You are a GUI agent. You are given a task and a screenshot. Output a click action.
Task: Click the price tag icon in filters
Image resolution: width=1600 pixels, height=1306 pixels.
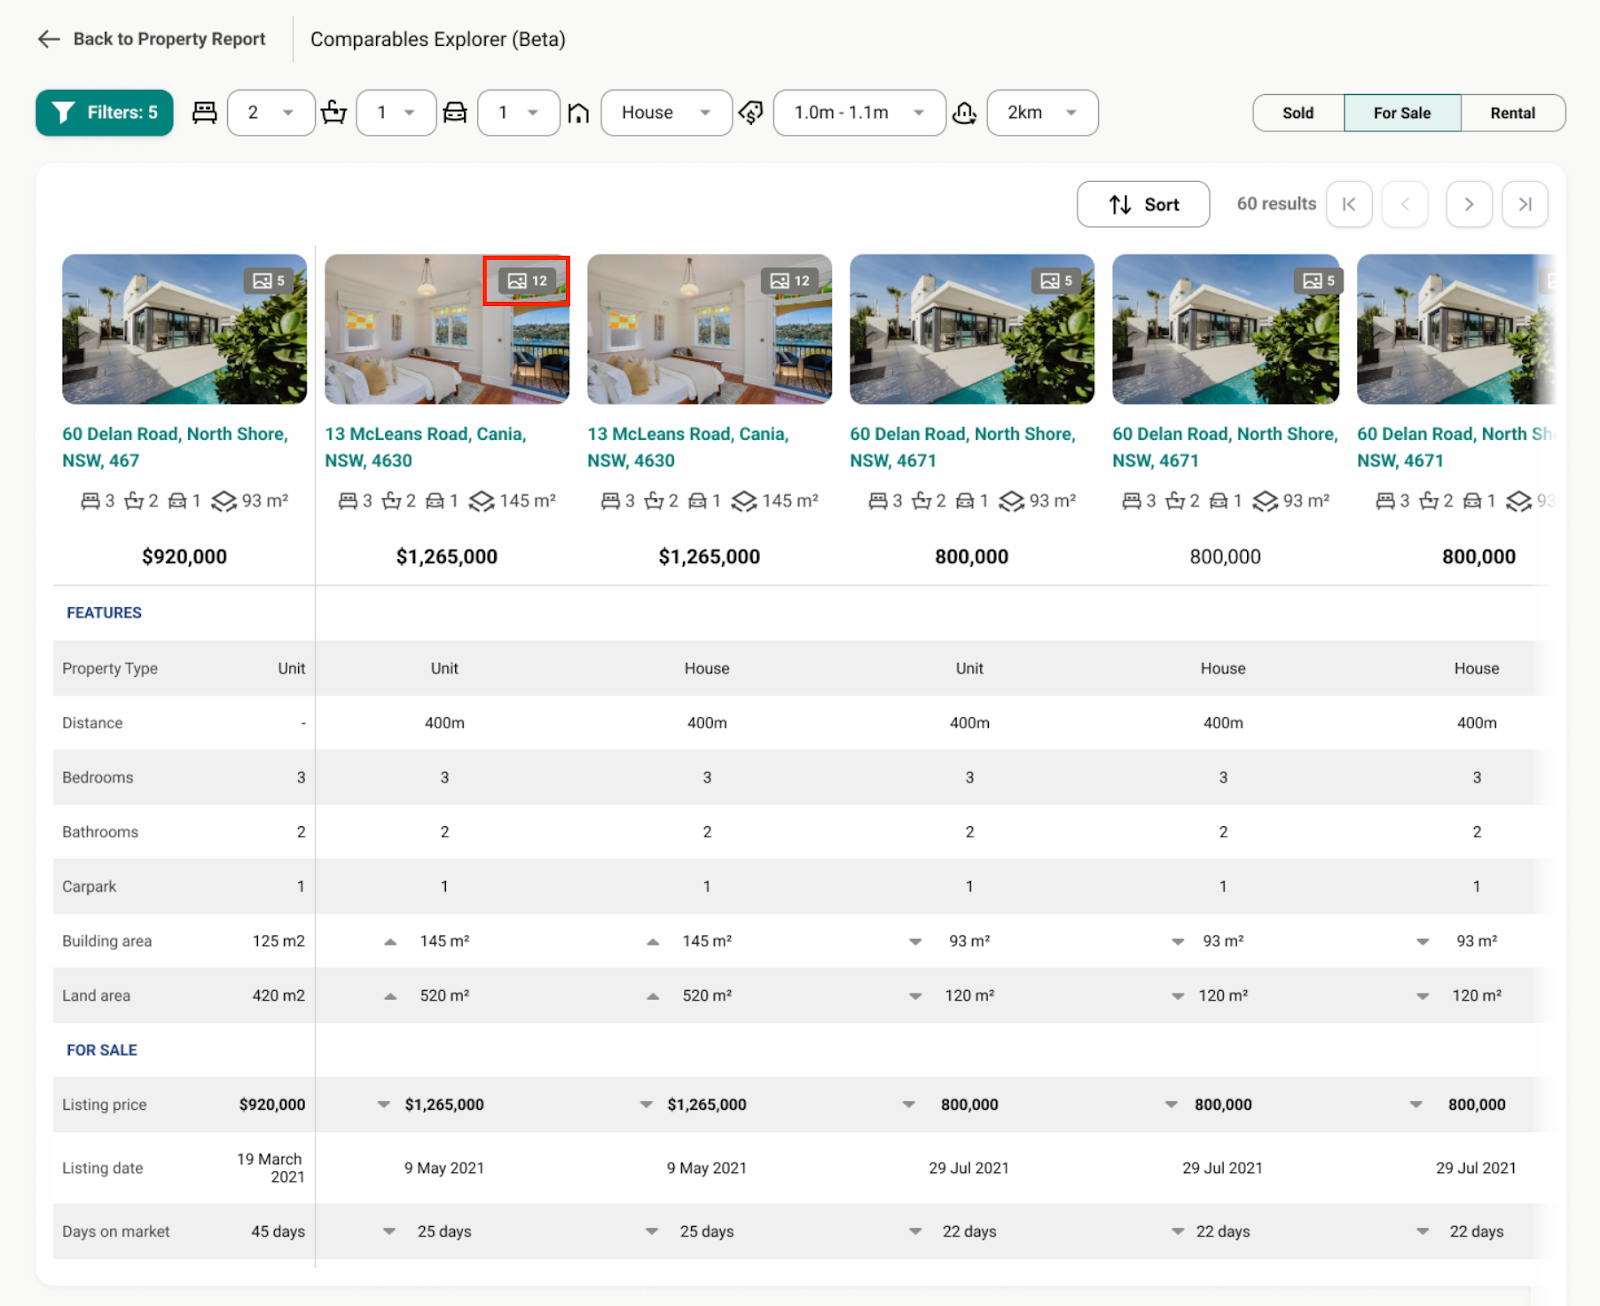(x=751, y=113)
